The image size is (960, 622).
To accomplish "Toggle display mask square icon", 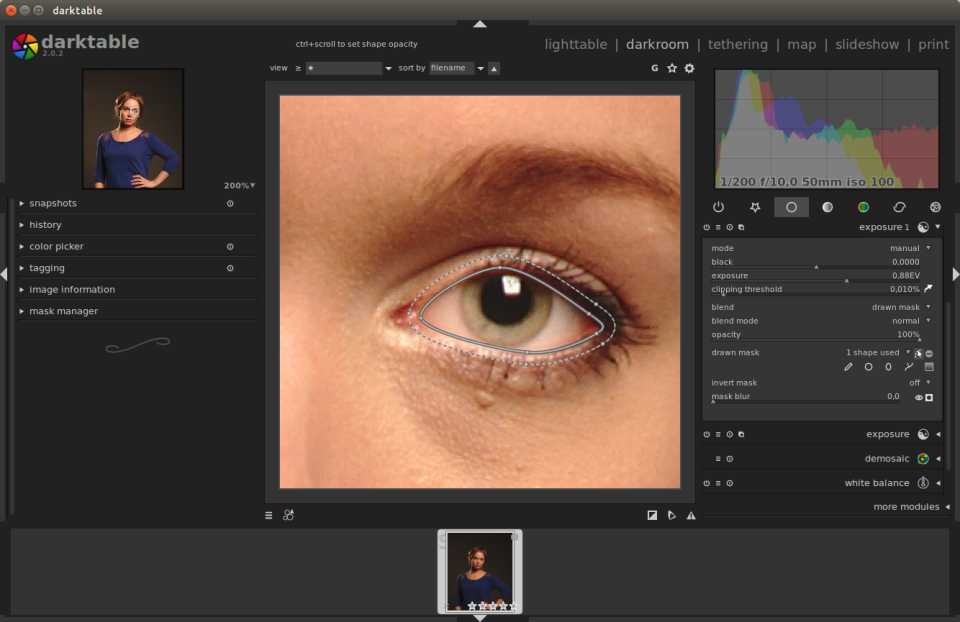I will [929, 397].
